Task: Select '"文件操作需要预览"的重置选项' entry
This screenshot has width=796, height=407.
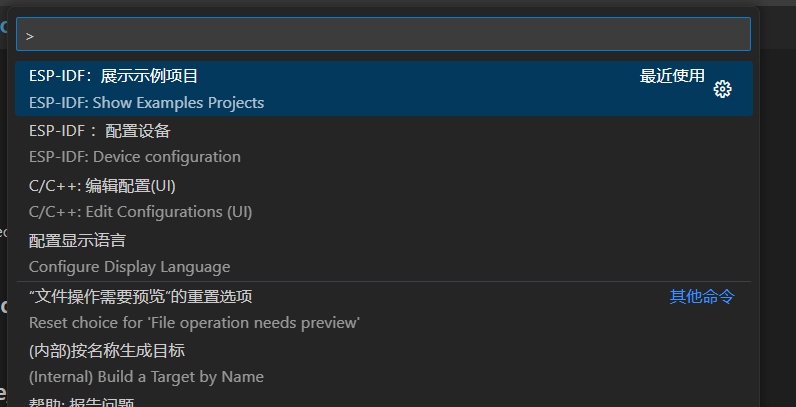Action: tap(141, 297)
